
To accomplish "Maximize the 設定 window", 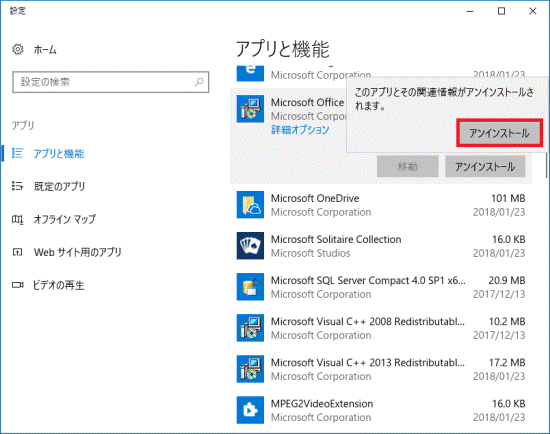I will [x=502, y=11].
